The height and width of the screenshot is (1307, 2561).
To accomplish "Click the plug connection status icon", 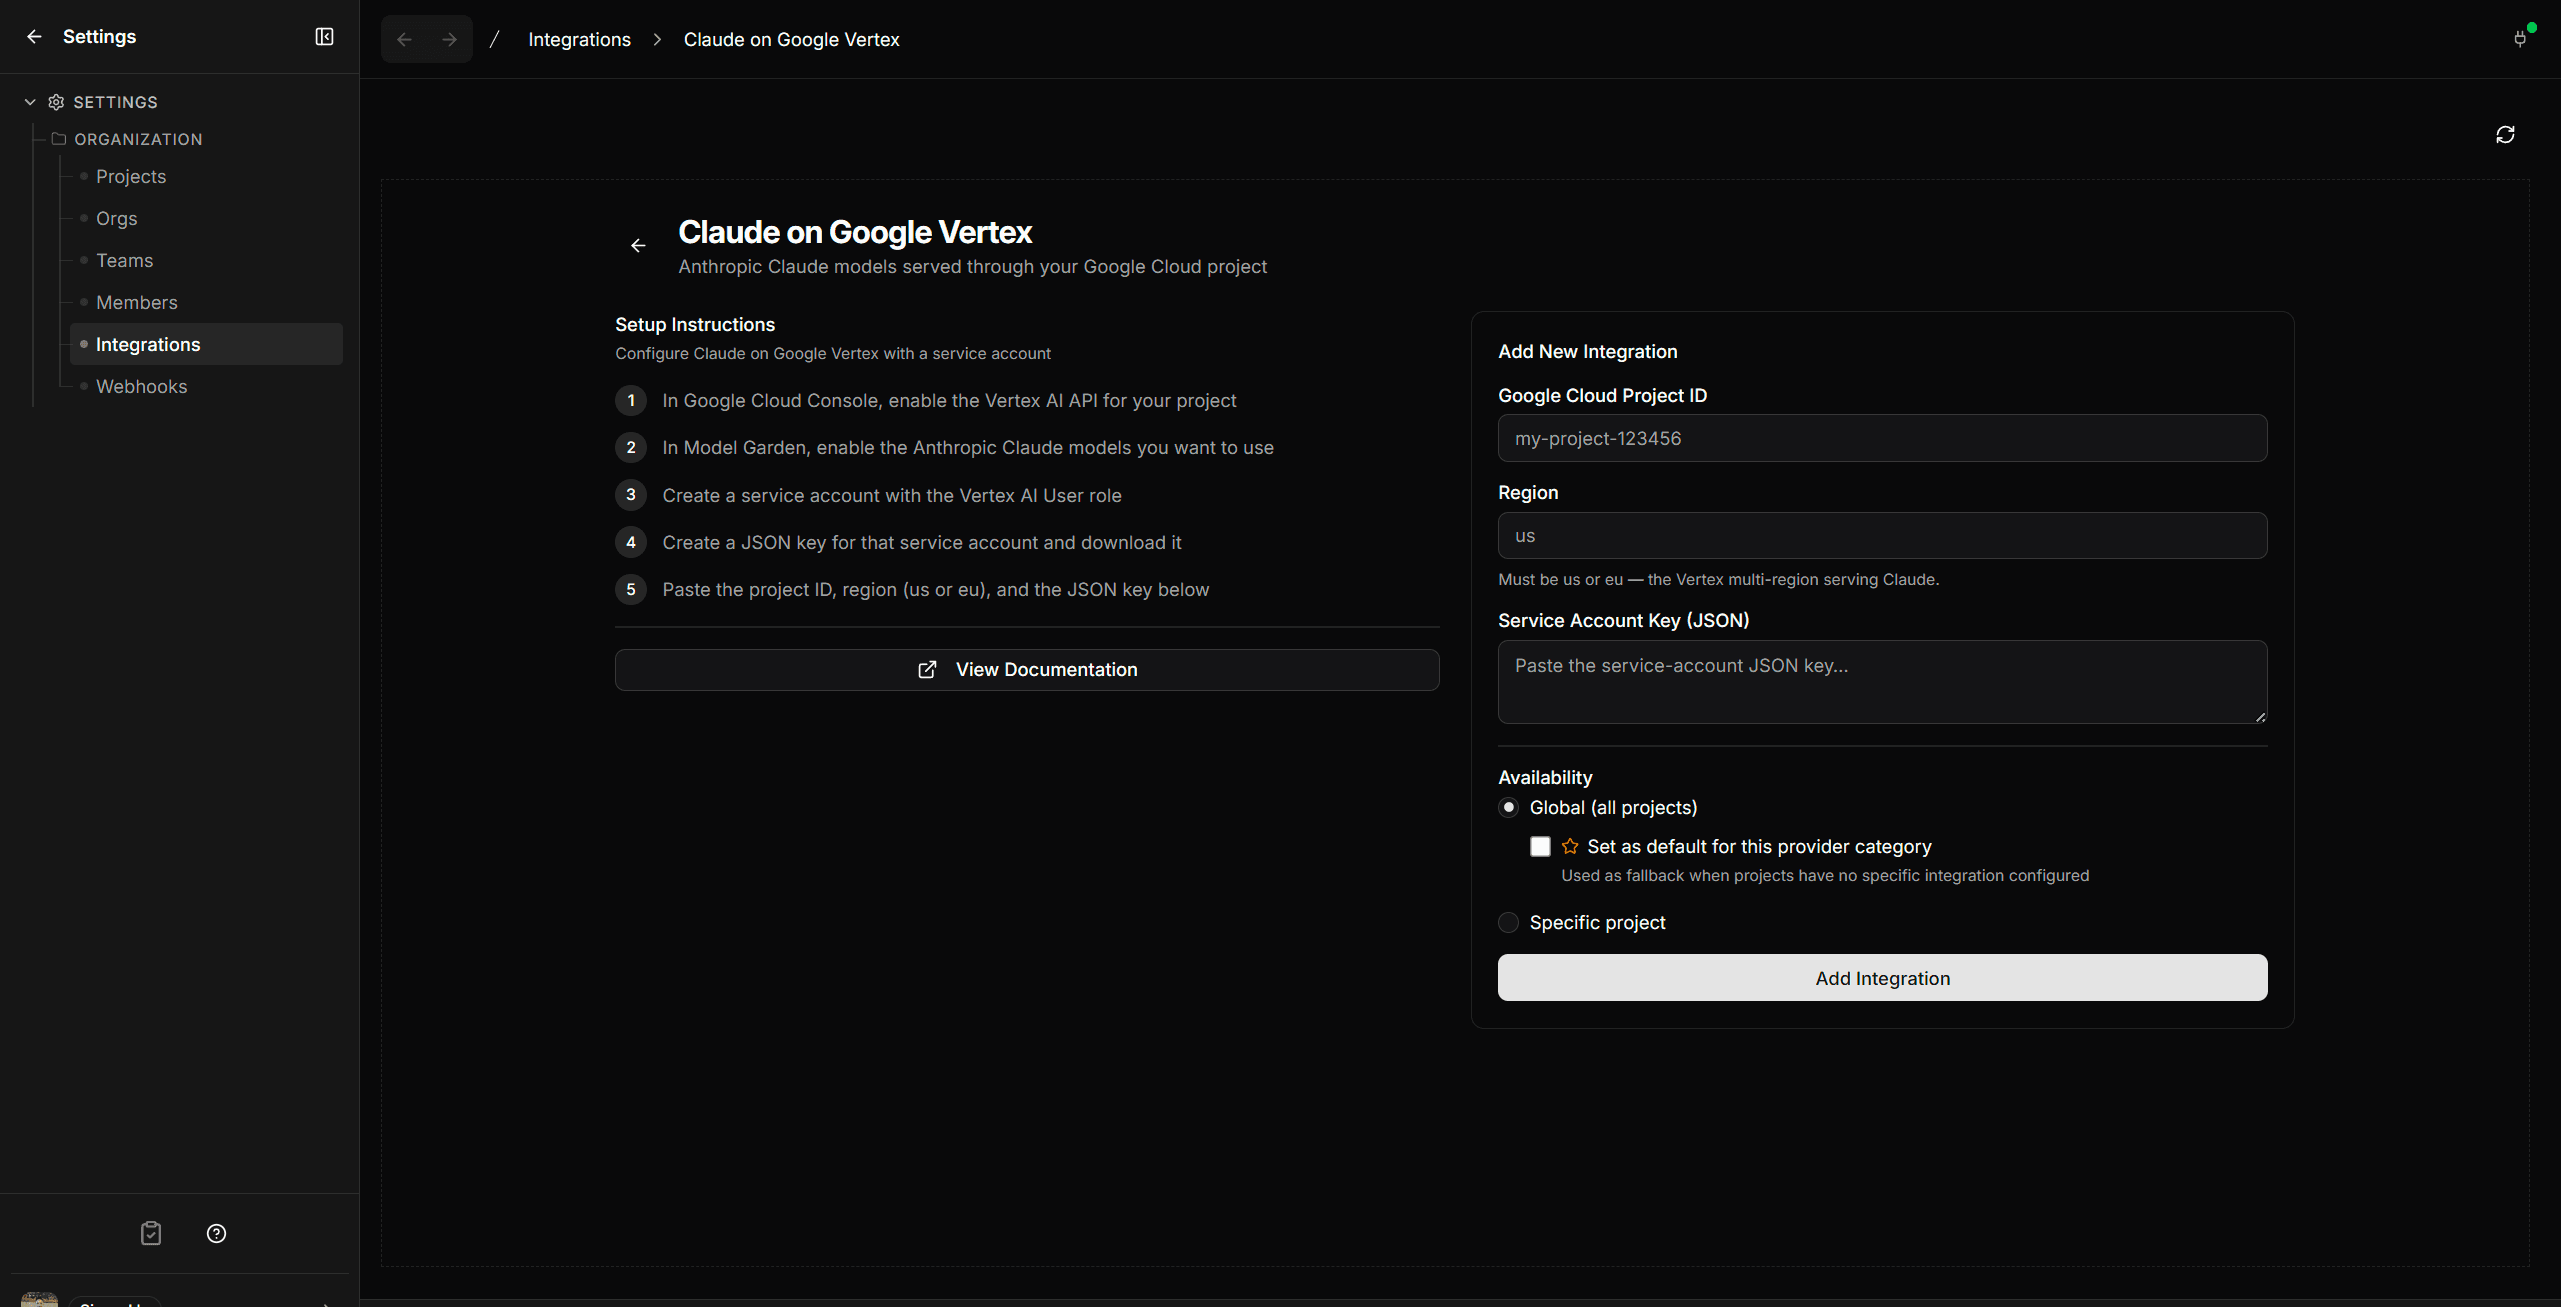I will pyautogui.click(x=2519, y=39).
